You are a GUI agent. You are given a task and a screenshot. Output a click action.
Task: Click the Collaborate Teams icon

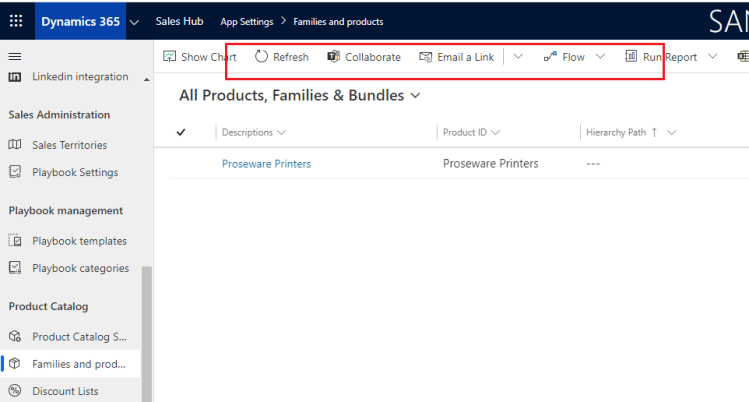333,56
